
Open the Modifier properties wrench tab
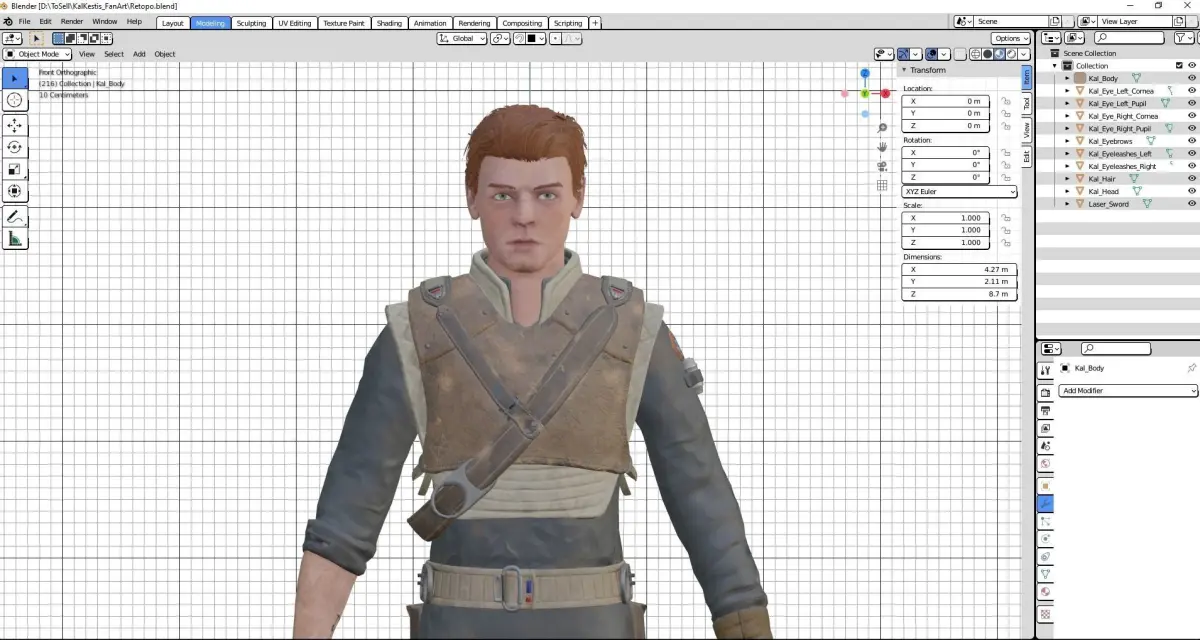[1045, 504]
